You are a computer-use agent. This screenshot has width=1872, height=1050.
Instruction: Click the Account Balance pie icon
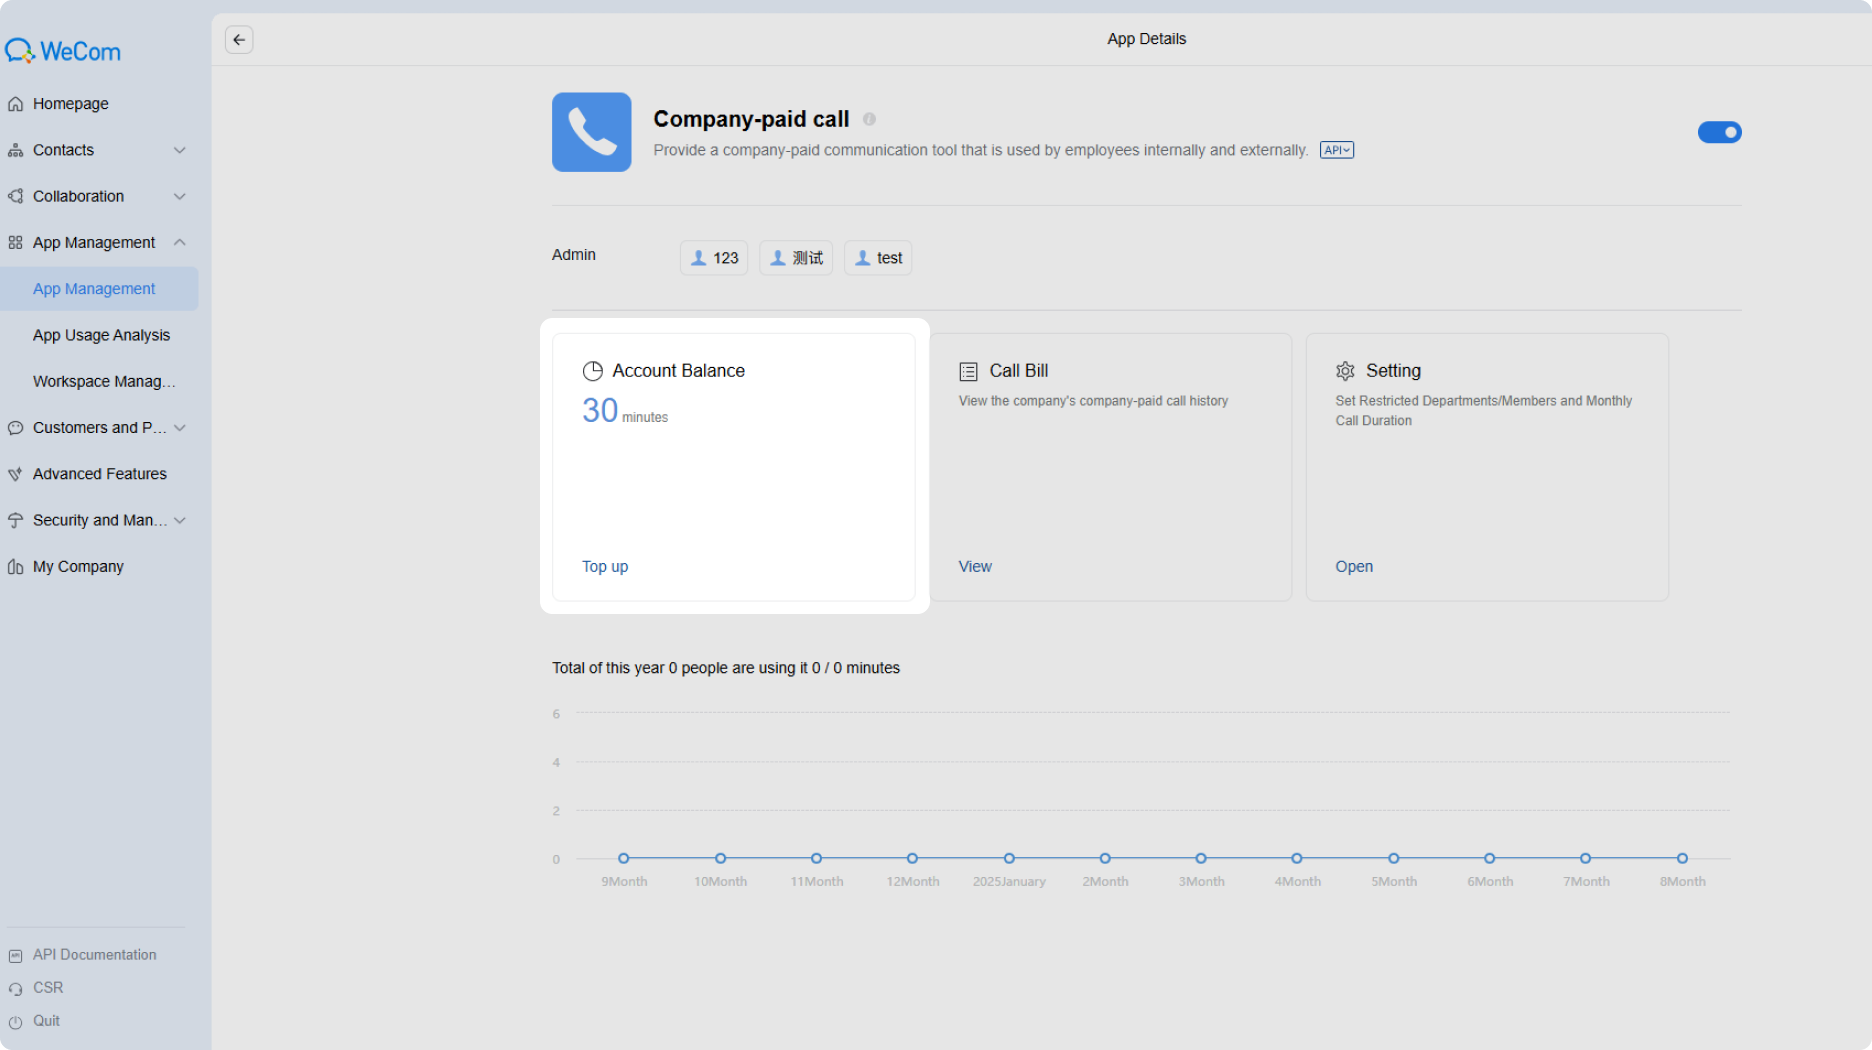click(x=593, y=371)
